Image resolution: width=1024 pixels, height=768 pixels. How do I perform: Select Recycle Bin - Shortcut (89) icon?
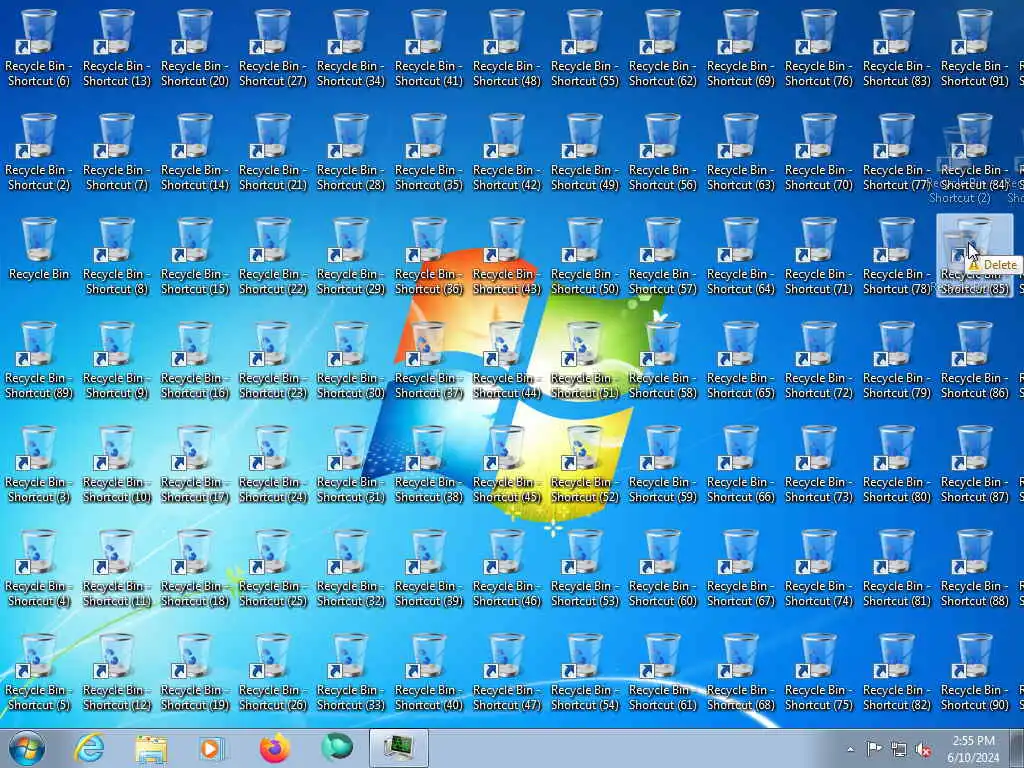pos(39,360)
